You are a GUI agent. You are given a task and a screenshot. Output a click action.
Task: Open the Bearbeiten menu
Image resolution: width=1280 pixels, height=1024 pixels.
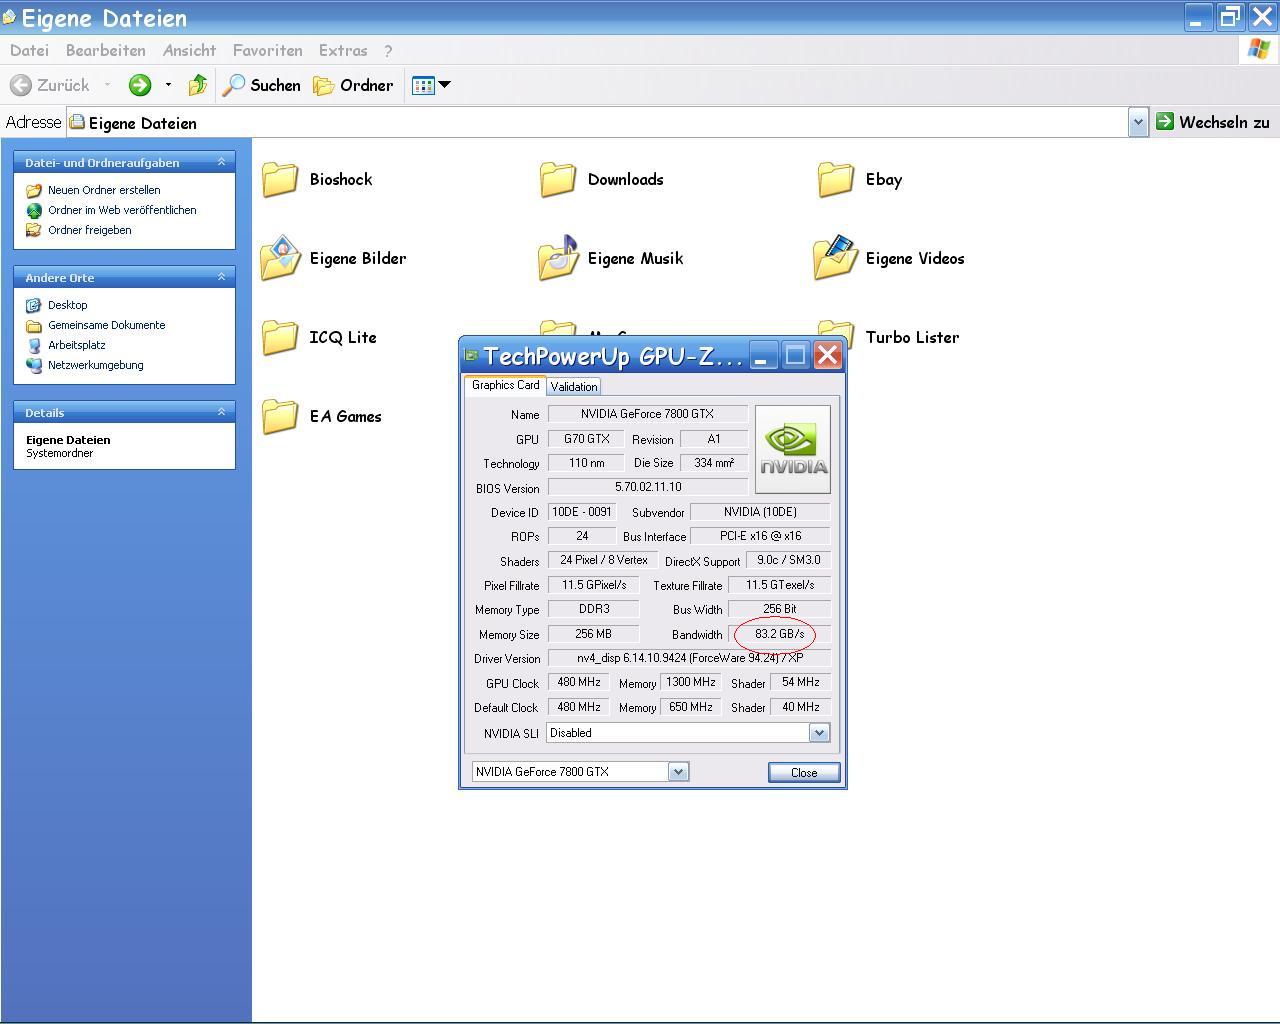pos(105,51)
